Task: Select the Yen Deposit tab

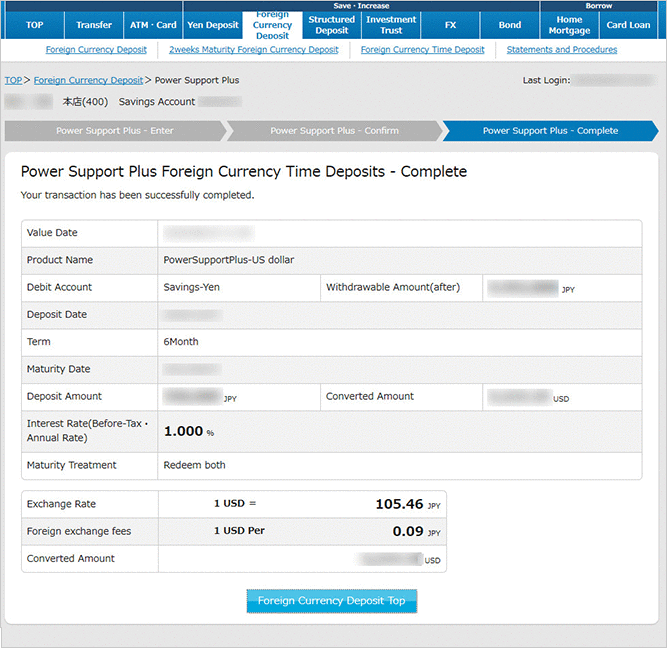Action: coord(213,25)
